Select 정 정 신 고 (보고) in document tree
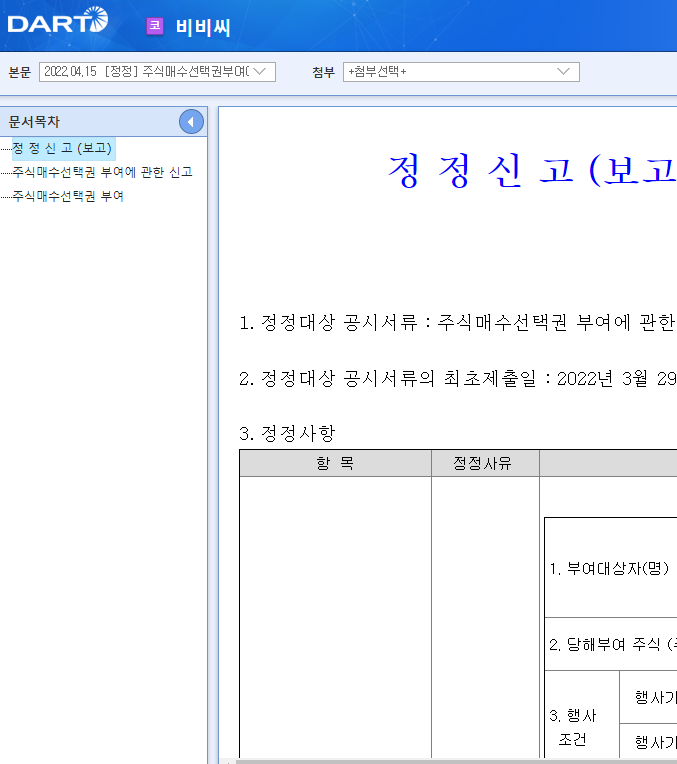Screen dimensions: 677x764 click(x=62, y=148)
